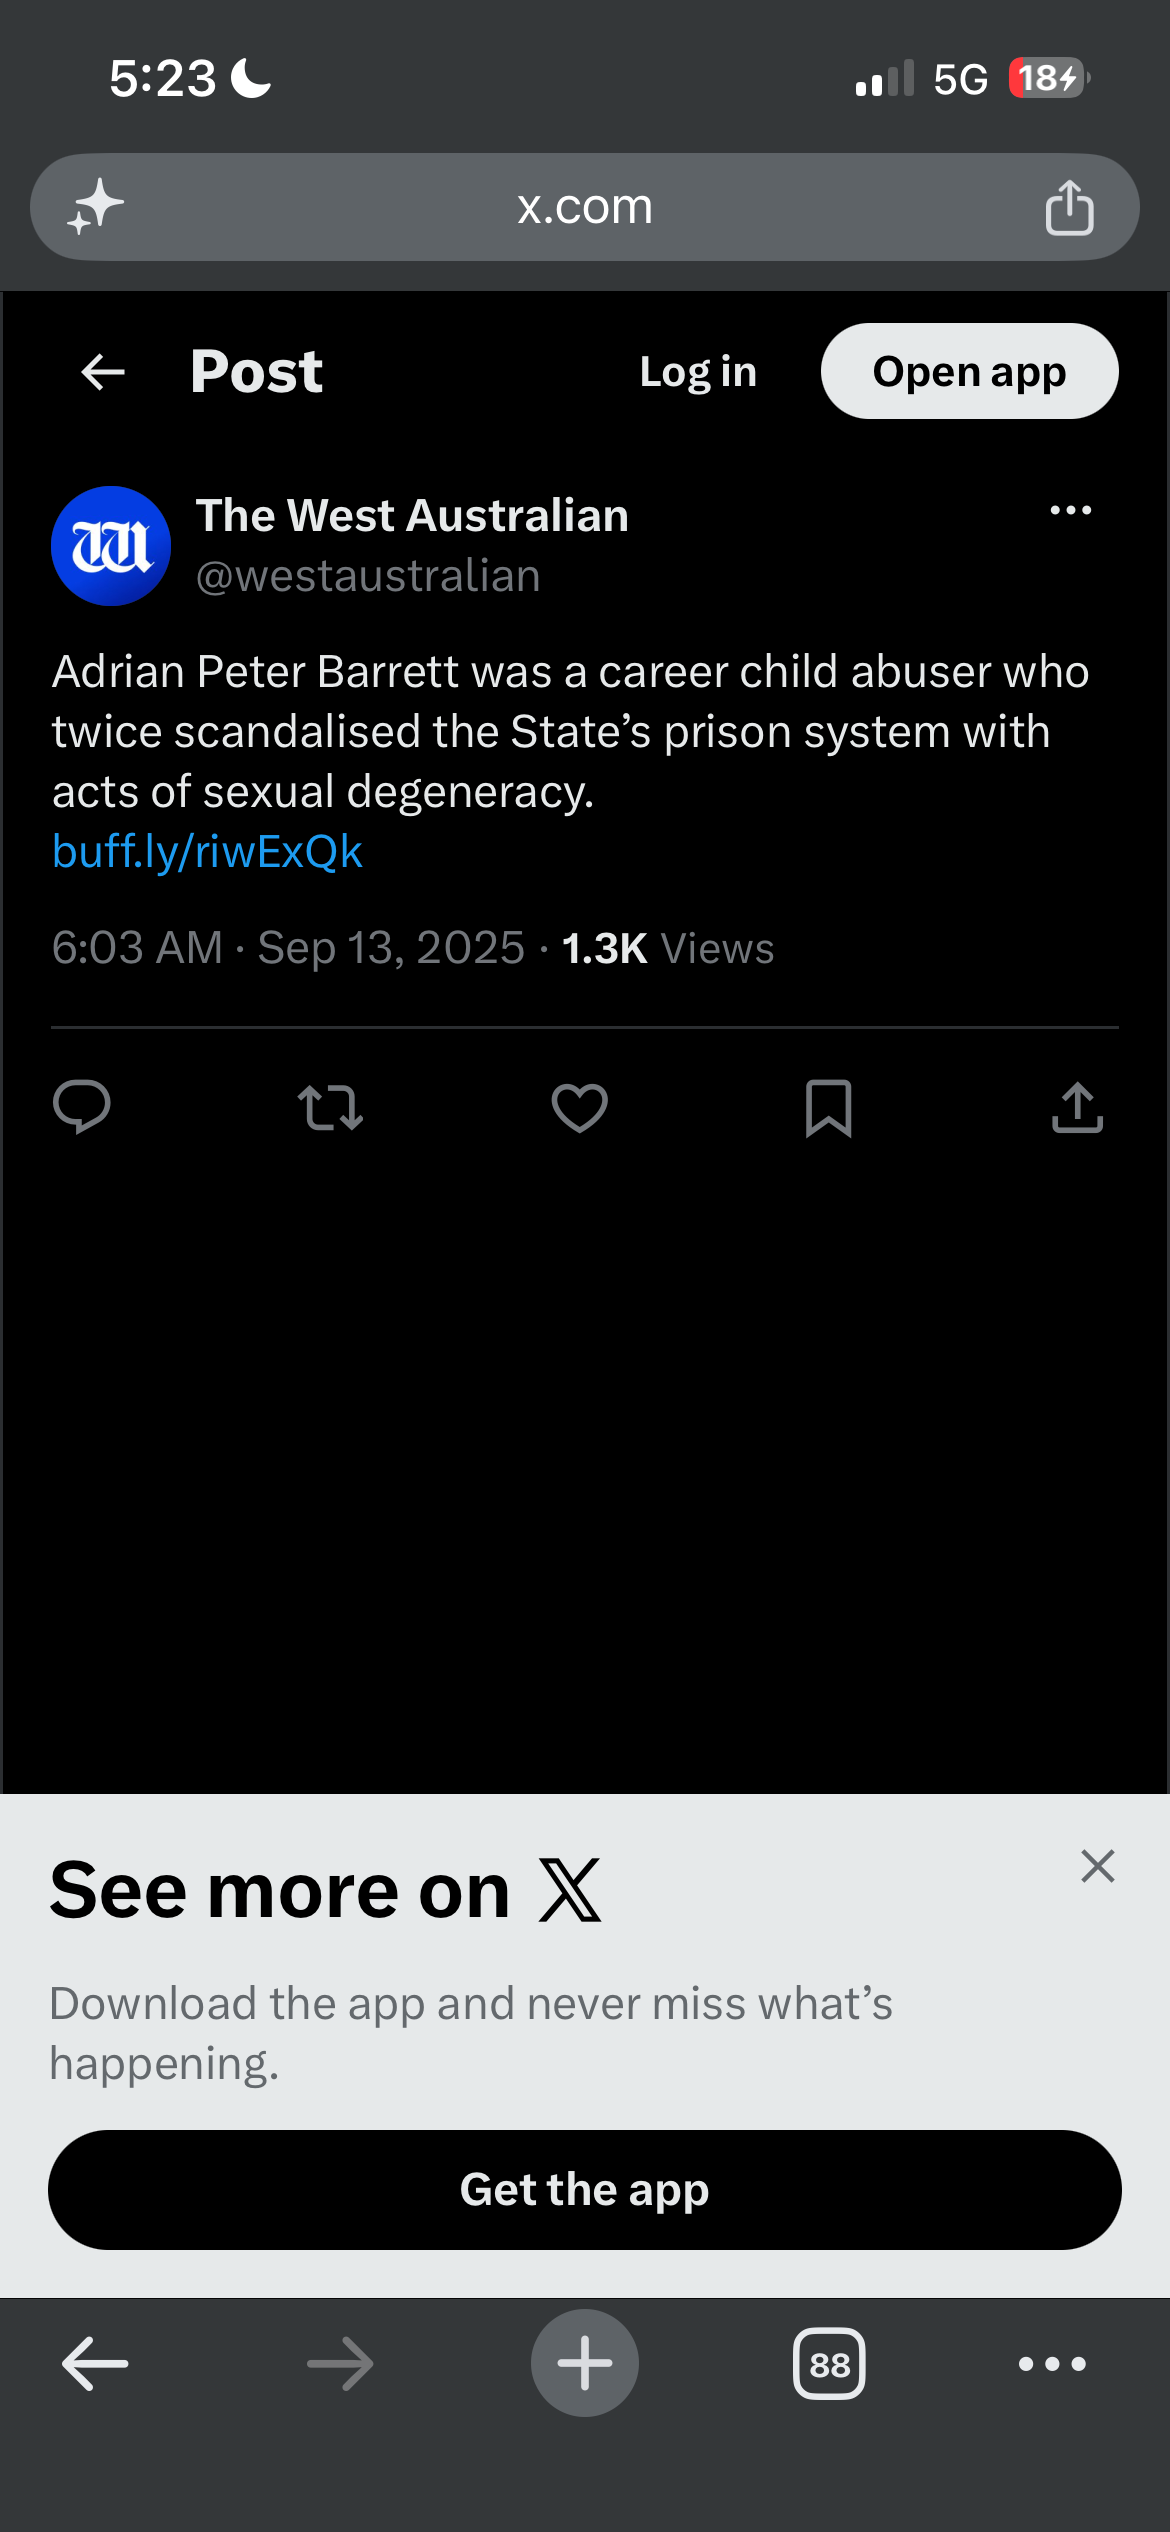
Task: Tap the Get the app button
Action: (x=585, y=2190)
